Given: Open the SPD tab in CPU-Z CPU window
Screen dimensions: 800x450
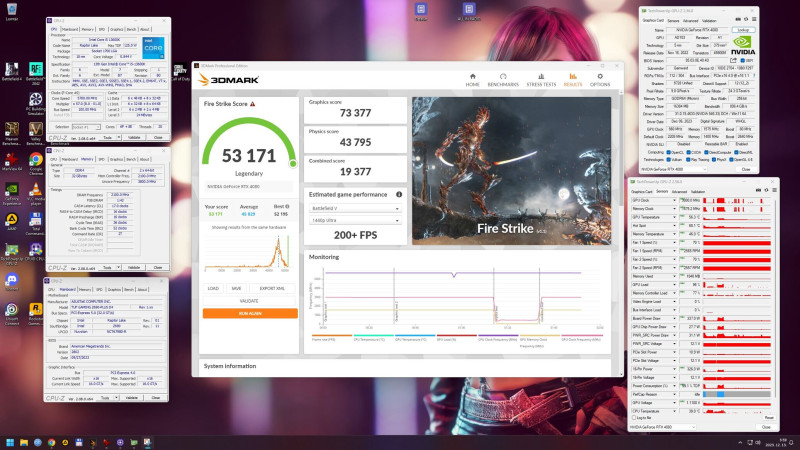Looking at the screenshot, I should (x=102, y=30).
